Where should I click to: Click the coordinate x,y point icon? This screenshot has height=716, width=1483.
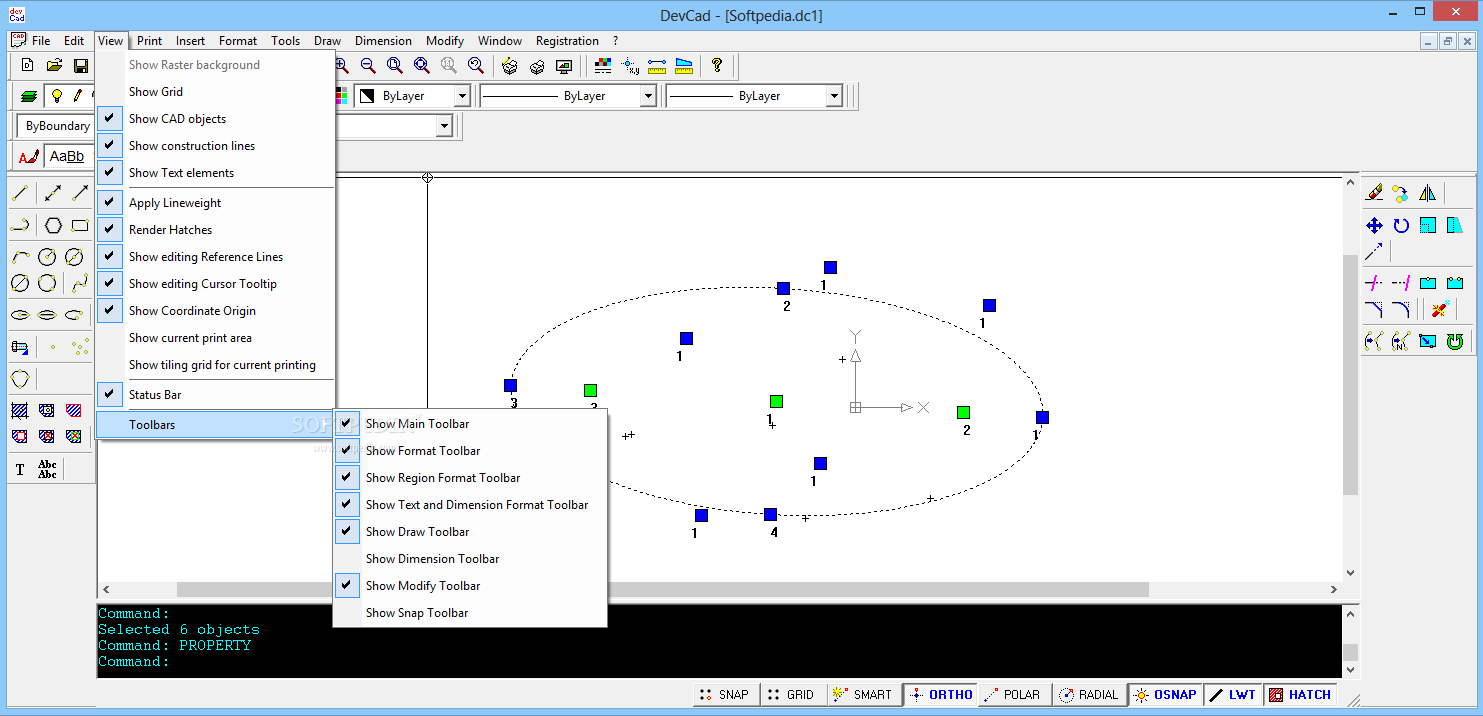pos(630,66)
